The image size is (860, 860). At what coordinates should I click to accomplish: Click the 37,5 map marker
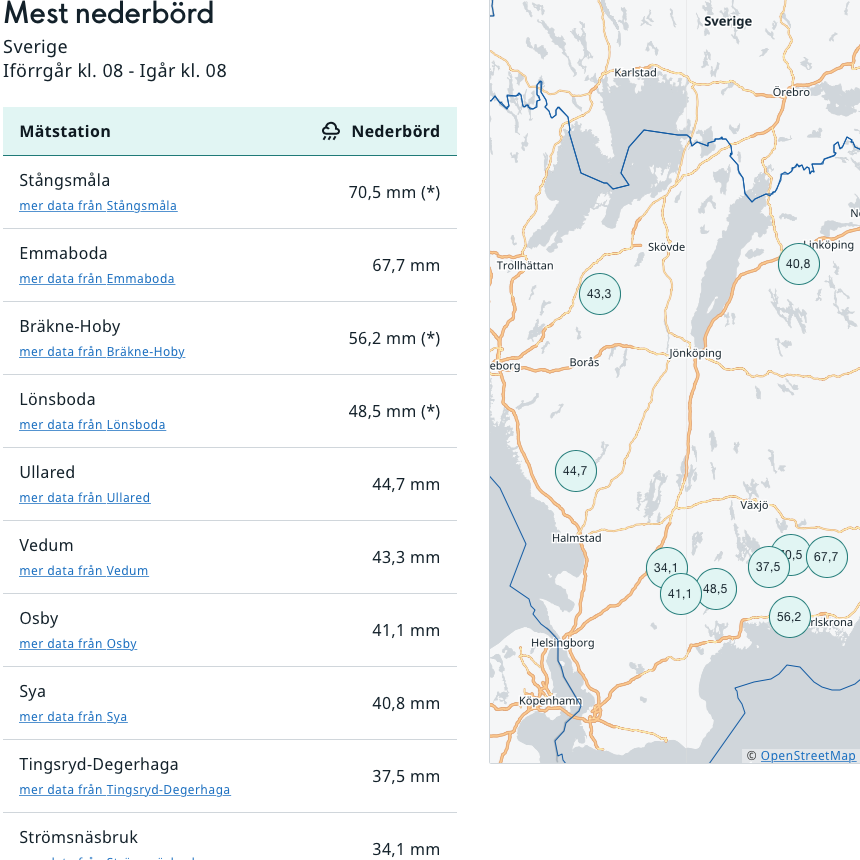point(768,567)
